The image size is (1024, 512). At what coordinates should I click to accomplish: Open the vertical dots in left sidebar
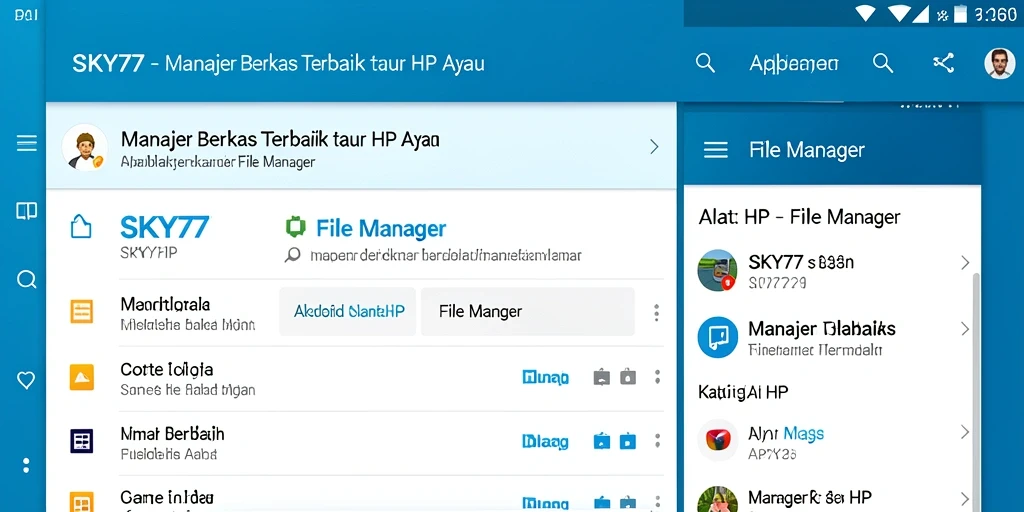tap(26, 466)
